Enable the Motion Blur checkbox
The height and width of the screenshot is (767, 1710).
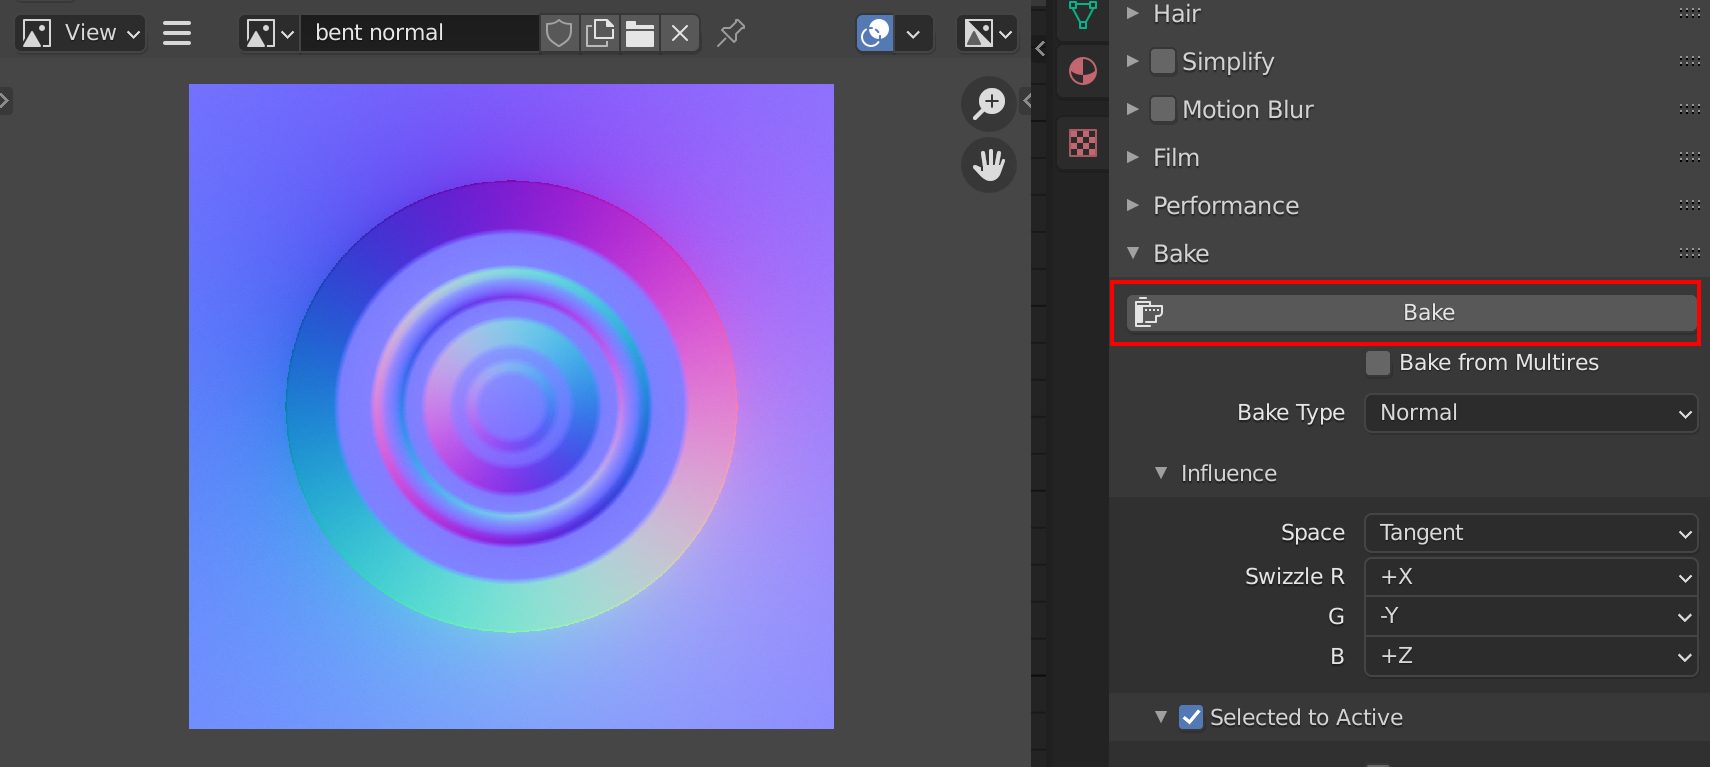1163,109
